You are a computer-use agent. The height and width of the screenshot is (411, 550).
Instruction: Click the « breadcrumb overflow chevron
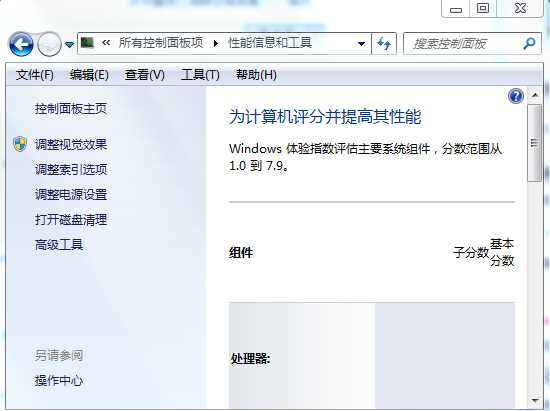[x=106, y=43]
